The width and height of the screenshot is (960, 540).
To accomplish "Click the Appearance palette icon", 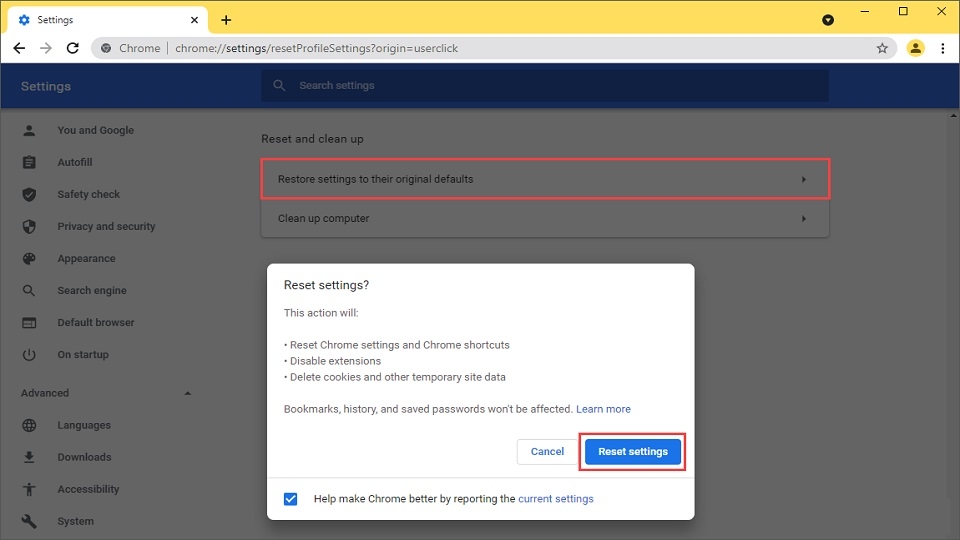I will point(29,258).
